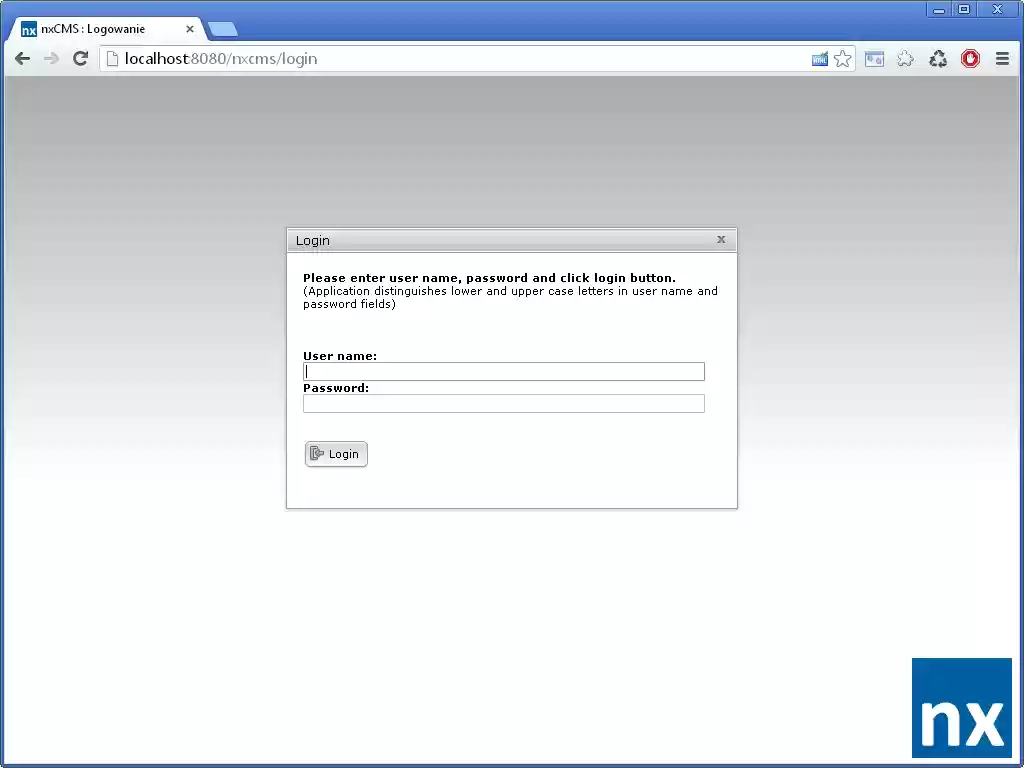The image size is (1024, 768).
Task: Click the red stop-hand adblock icon
Action: pyautogui.click(x=970, y=59)
